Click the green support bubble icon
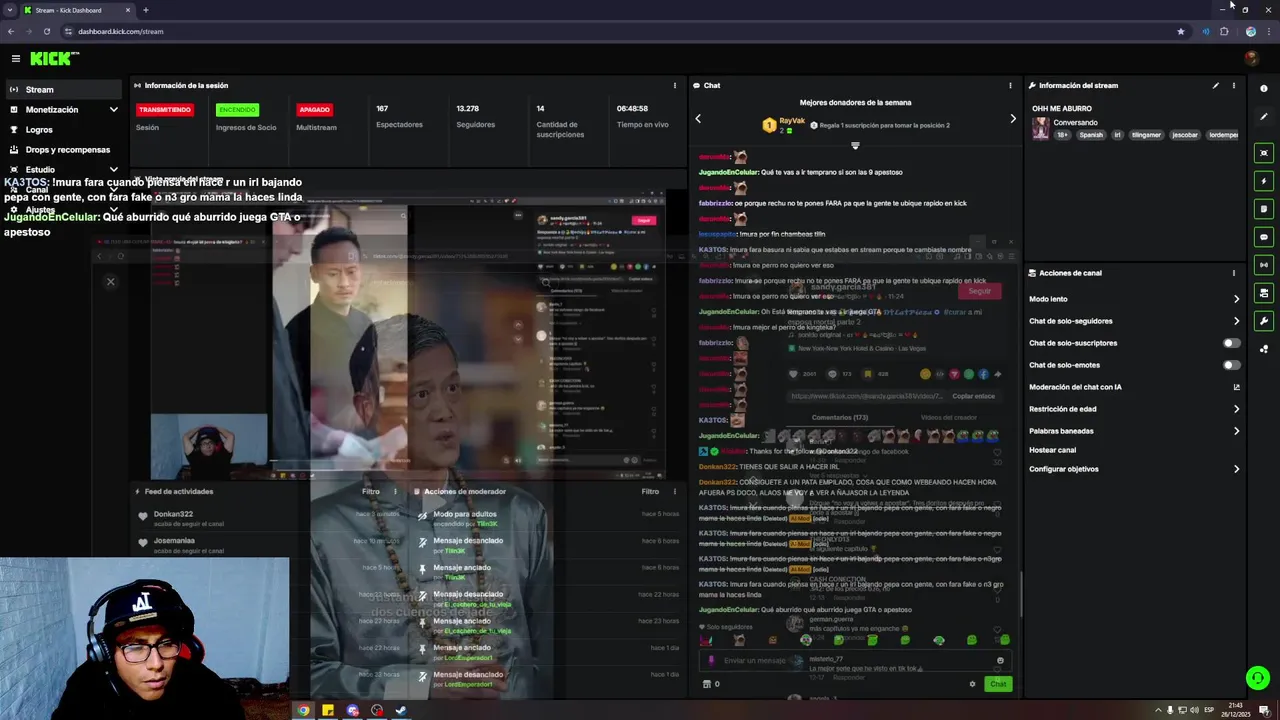This screenshot has height=720, width=1280. pos(1257,678)
